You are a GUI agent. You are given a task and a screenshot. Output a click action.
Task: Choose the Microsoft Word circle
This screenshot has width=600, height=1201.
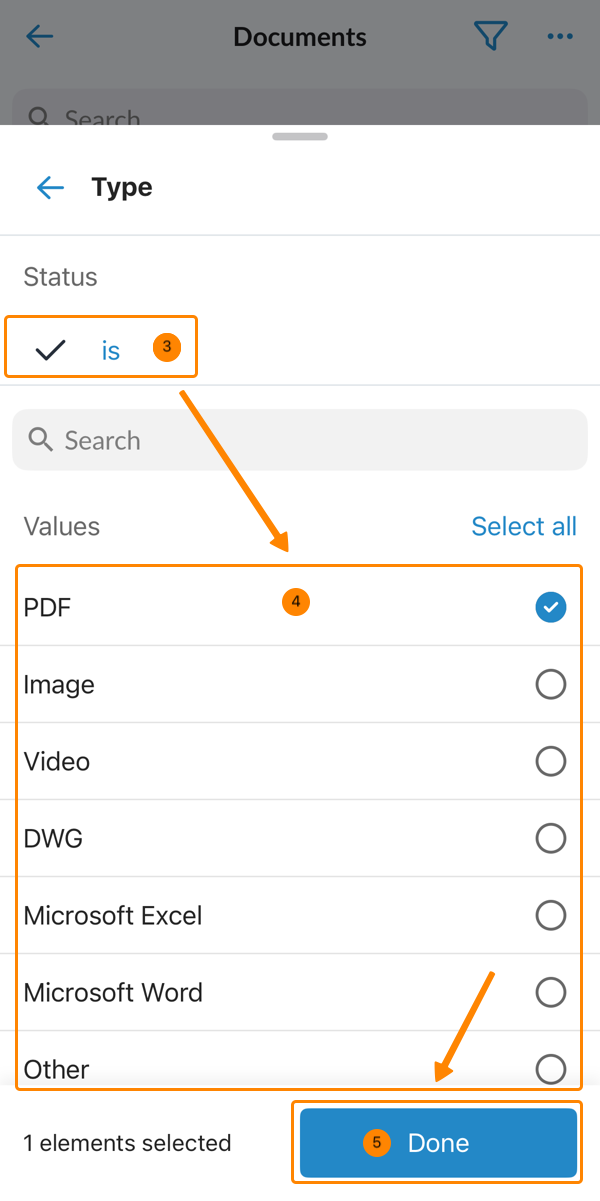click(550, 992)
